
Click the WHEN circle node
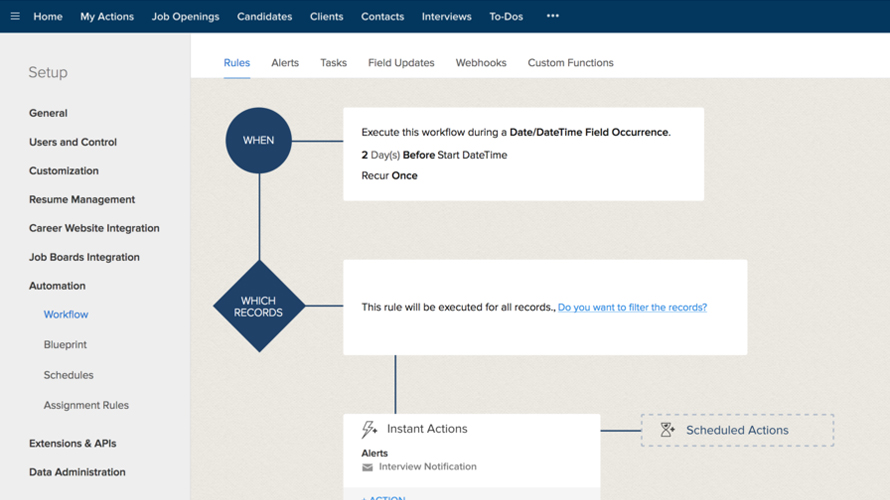point(259,140)
